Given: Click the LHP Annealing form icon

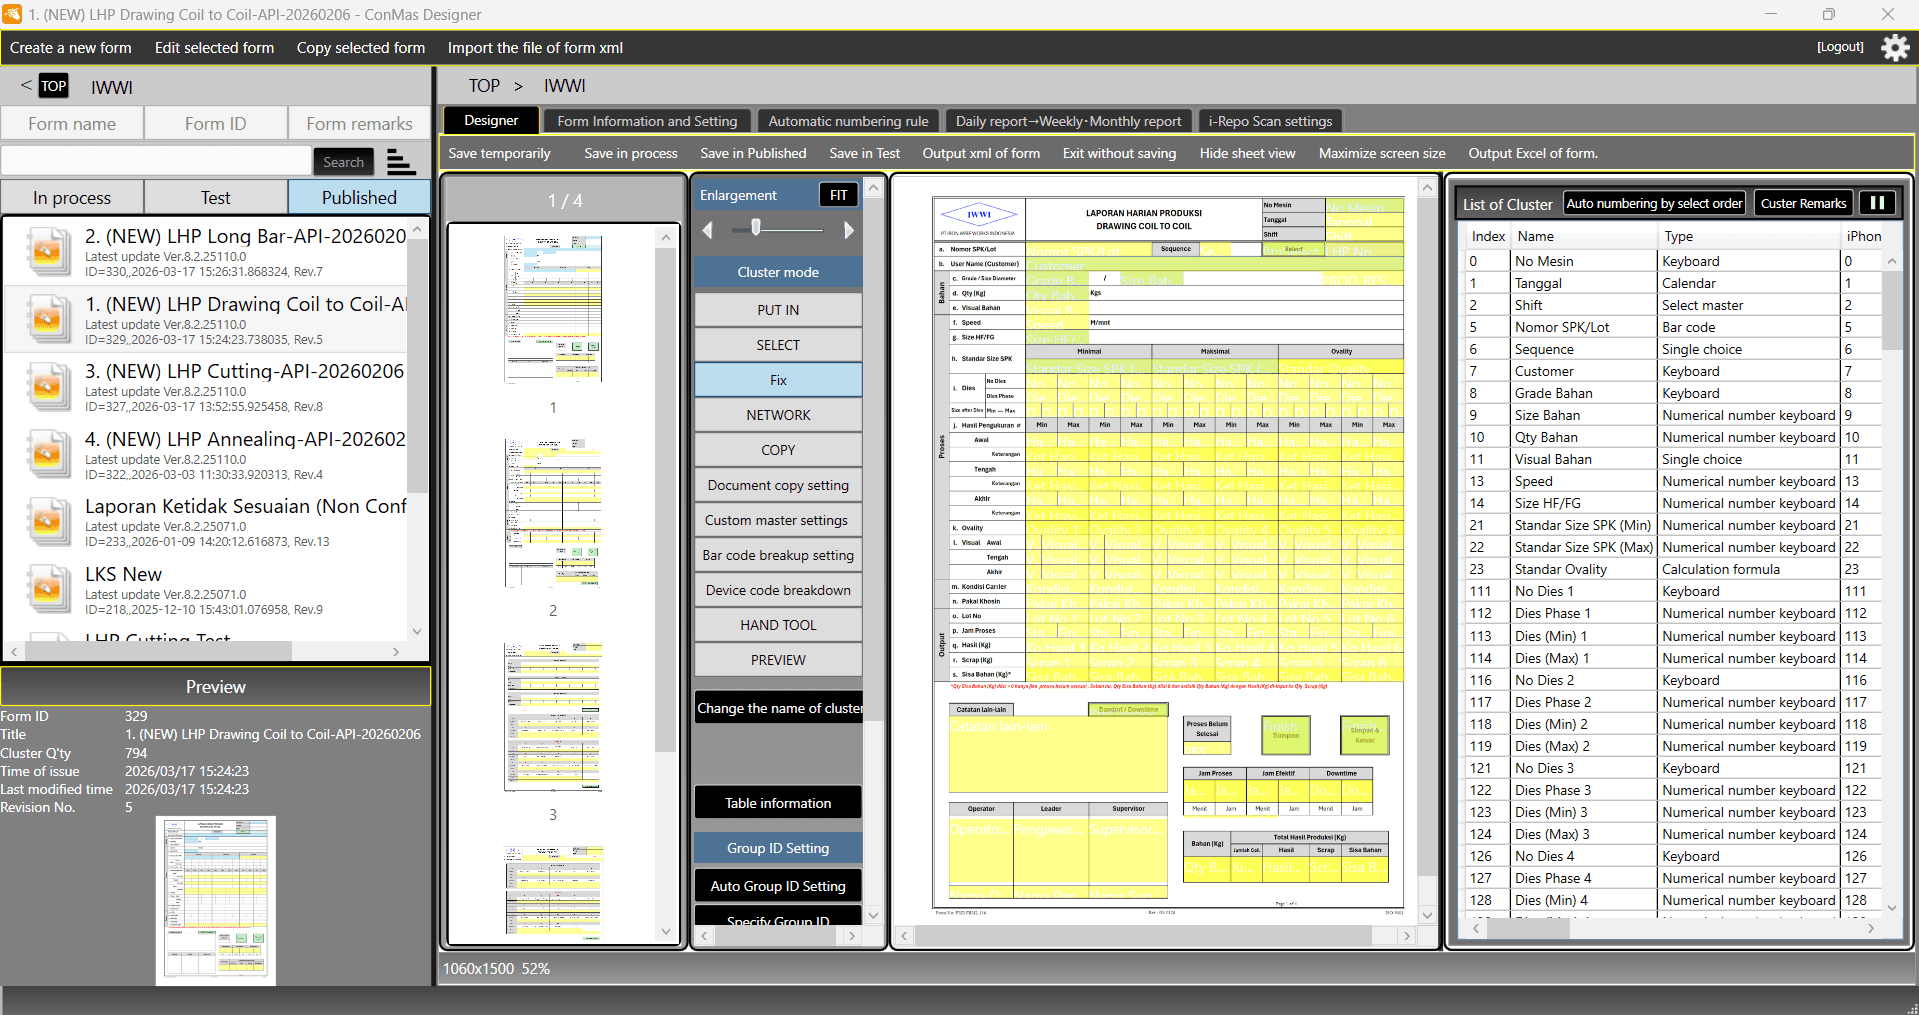Looking at the screenshot, I should coord(47,454).
